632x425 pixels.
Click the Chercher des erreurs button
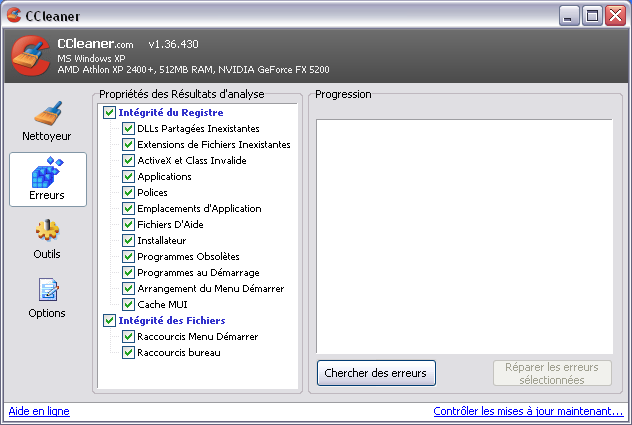(376, 373)
